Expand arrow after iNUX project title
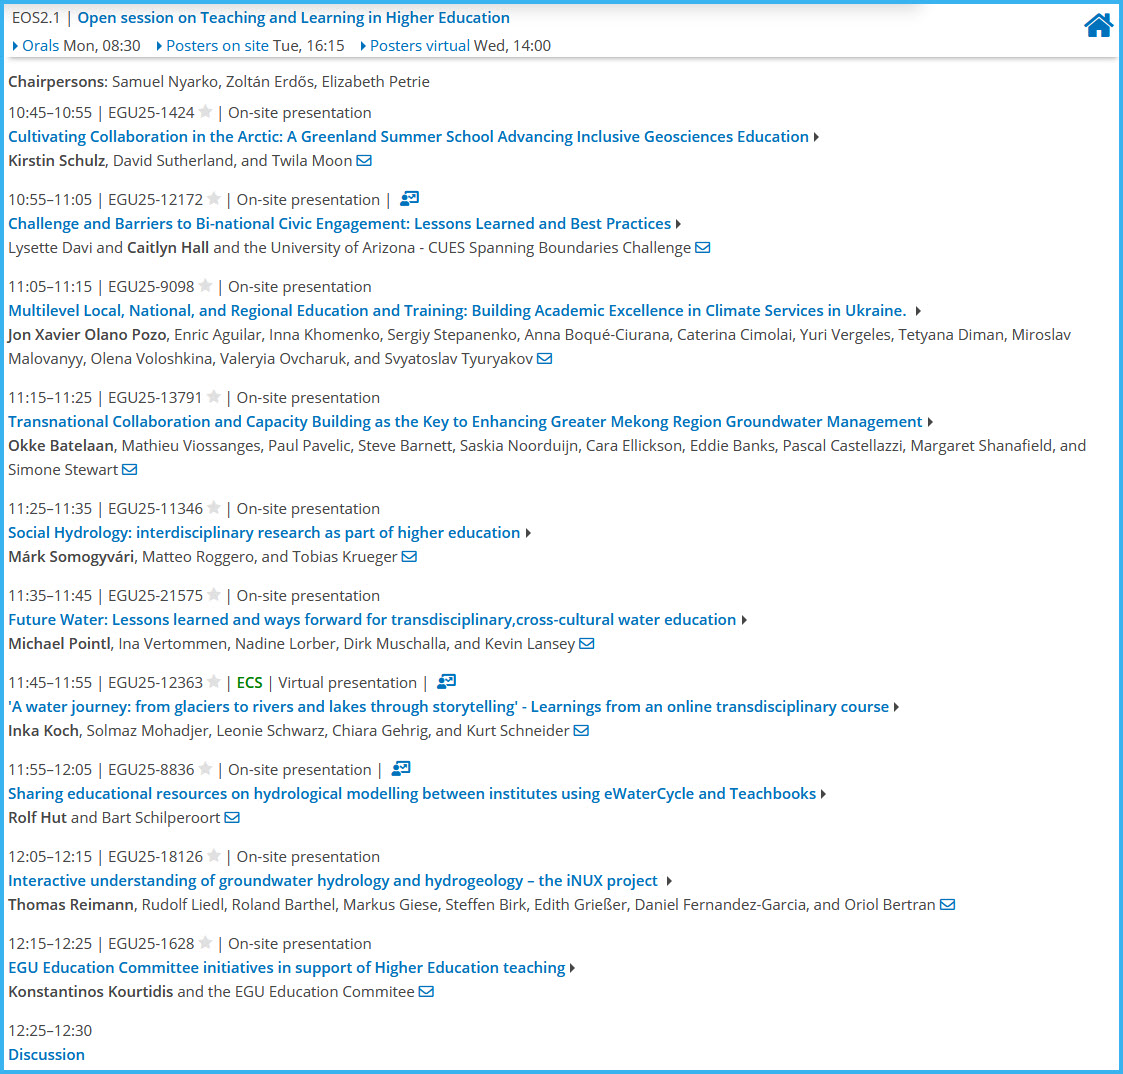1123x1074 pixels. coord(669,881)
